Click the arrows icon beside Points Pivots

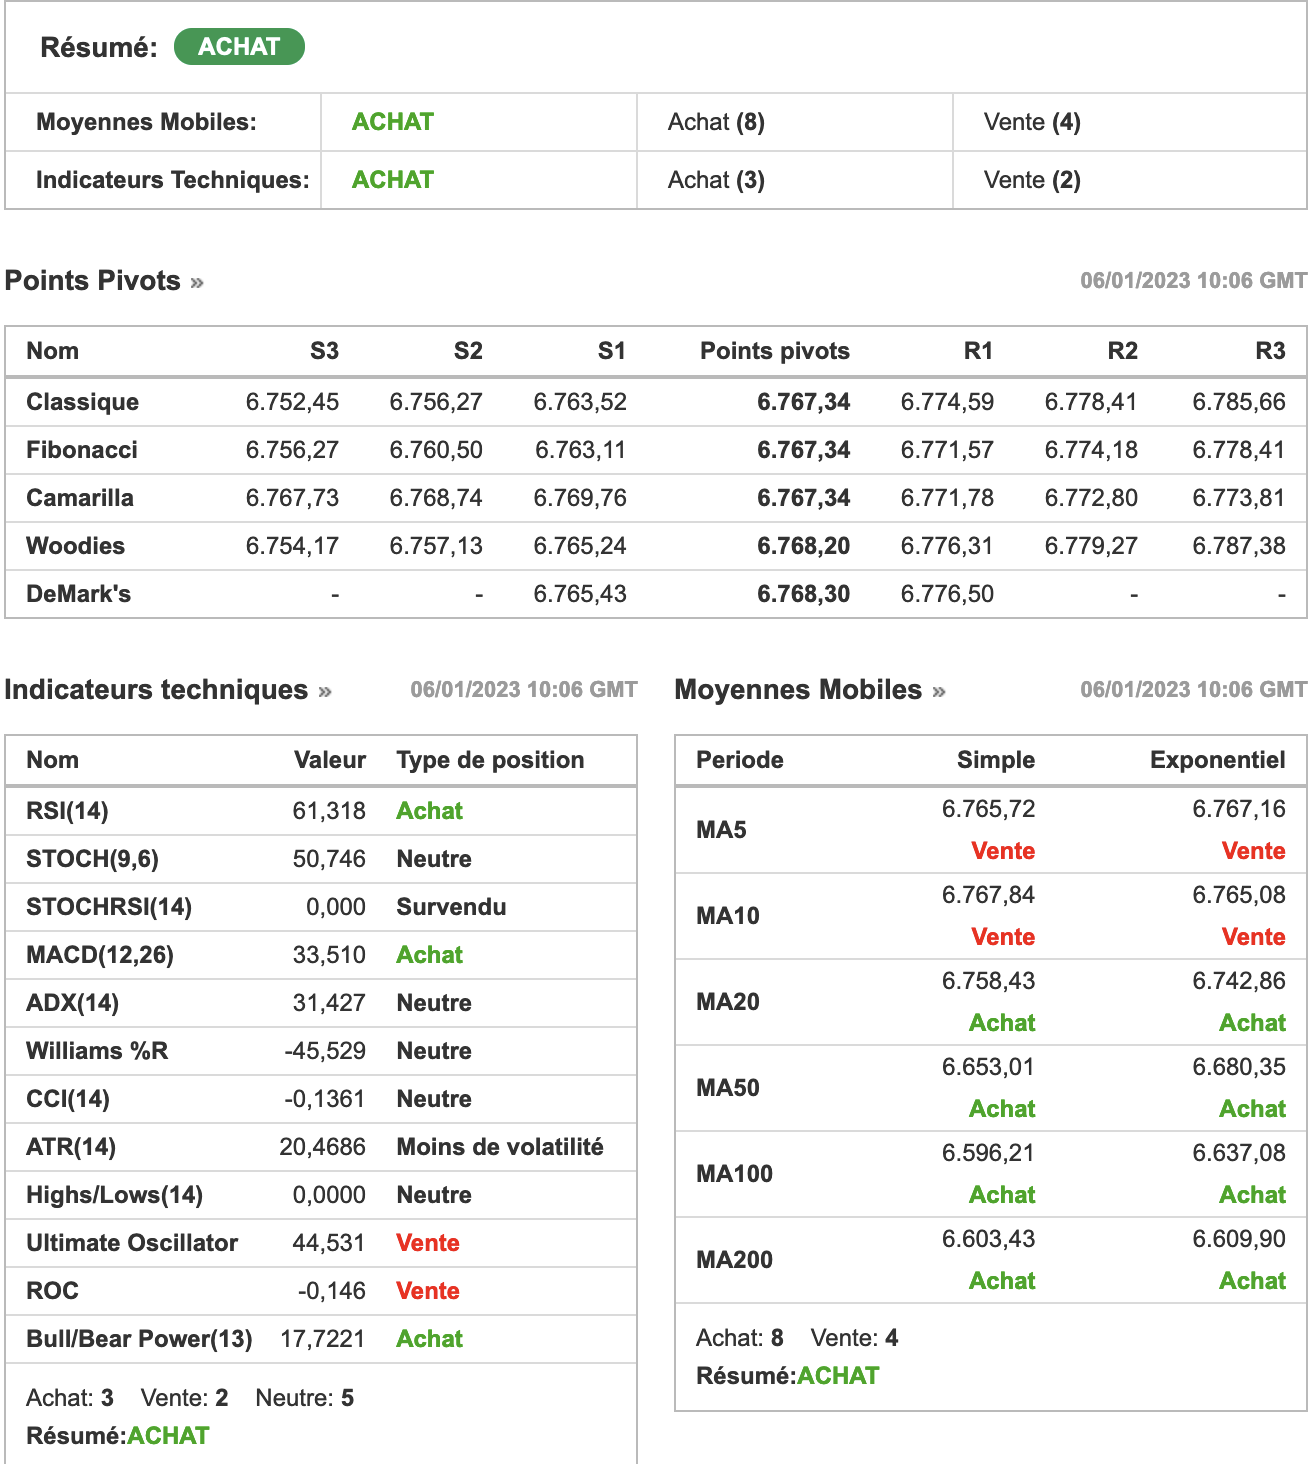(197, 283)
